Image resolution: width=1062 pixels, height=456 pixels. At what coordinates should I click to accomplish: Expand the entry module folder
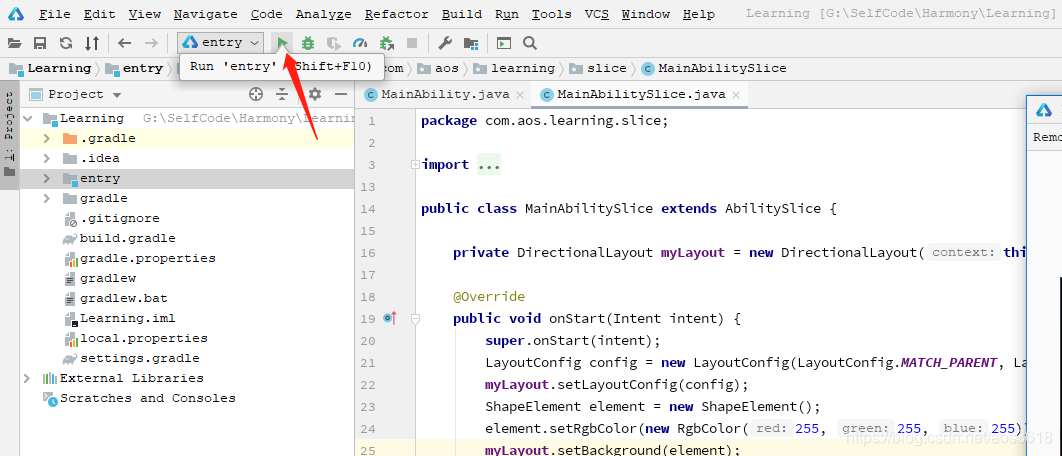coord(47,179)
